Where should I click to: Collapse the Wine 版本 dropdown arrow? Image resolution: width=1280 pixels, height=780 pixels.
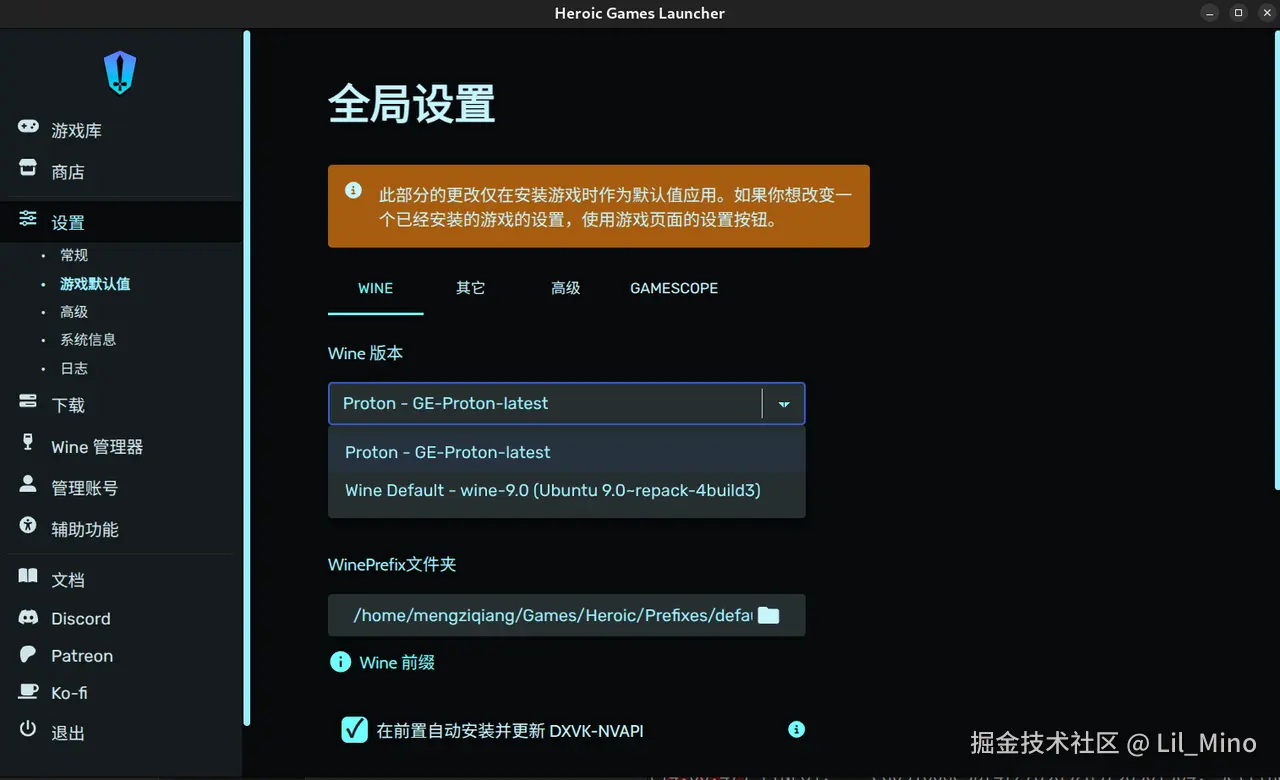[783, 403]
